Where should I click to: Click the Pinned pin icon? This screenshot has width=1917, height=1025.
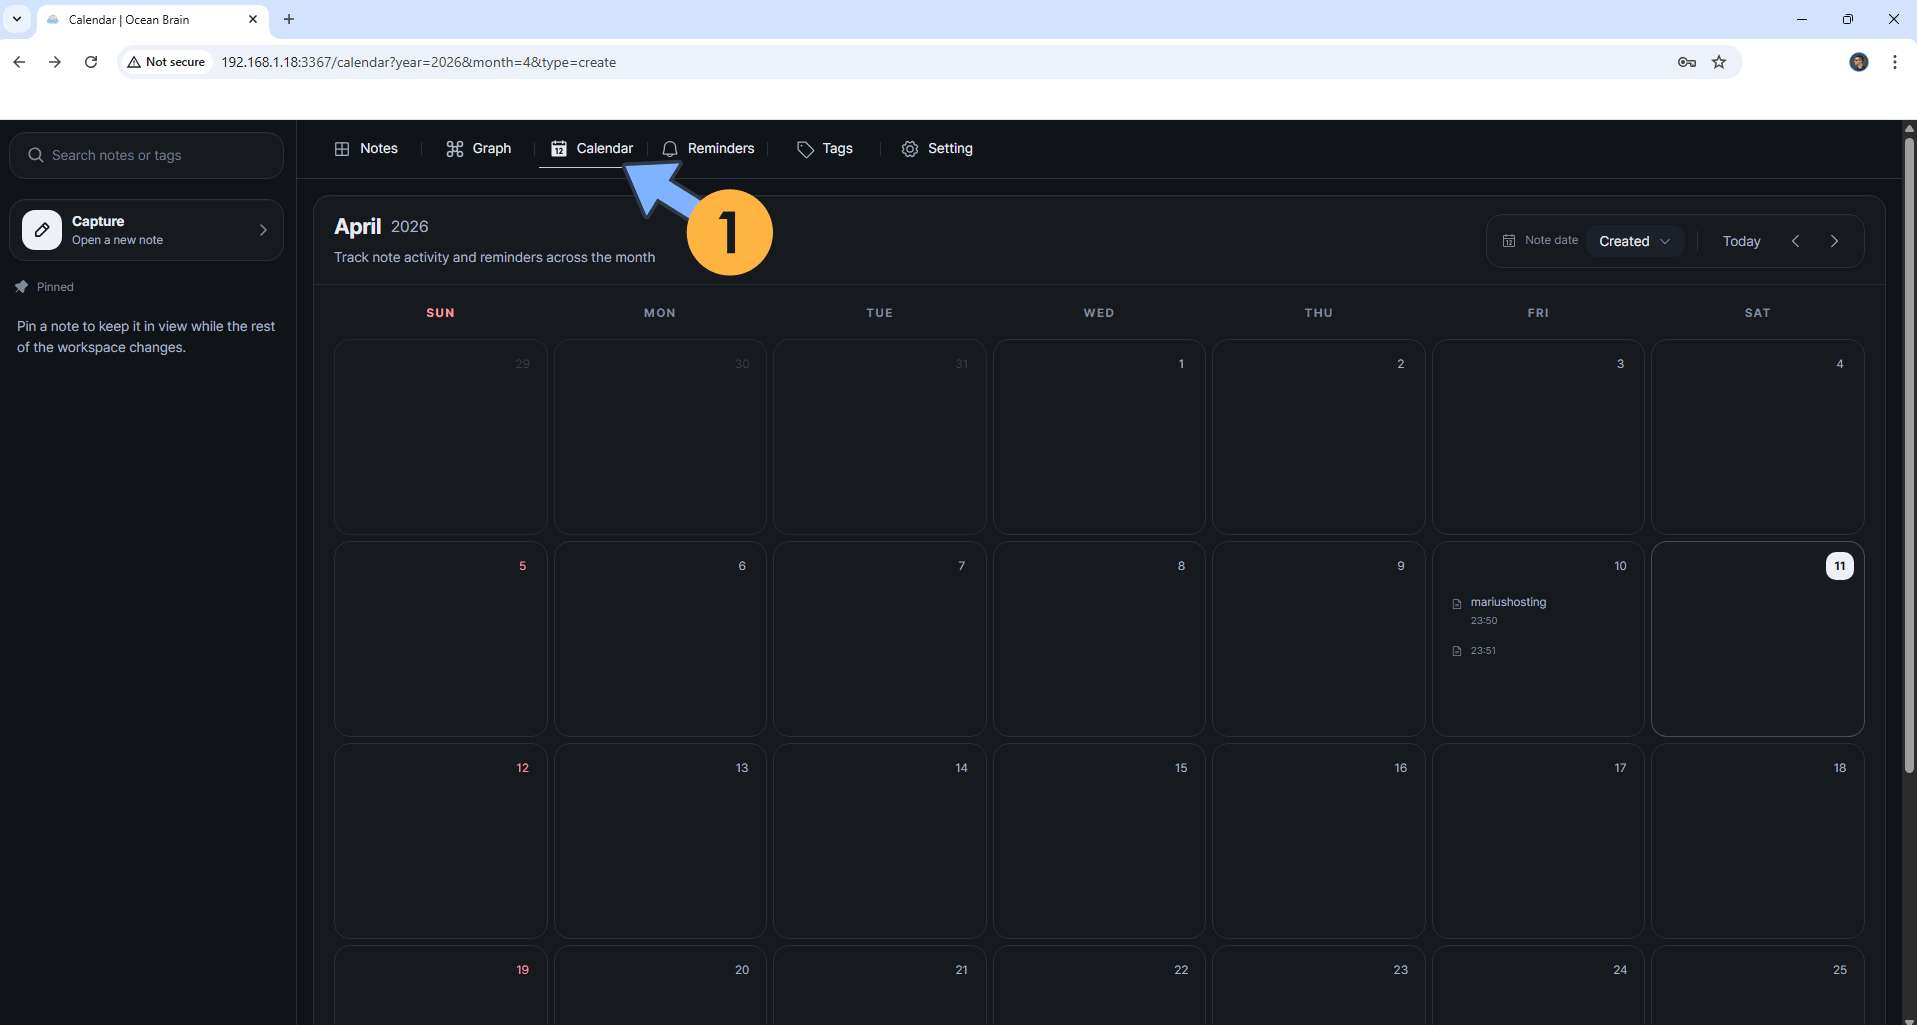coord(22,287)
